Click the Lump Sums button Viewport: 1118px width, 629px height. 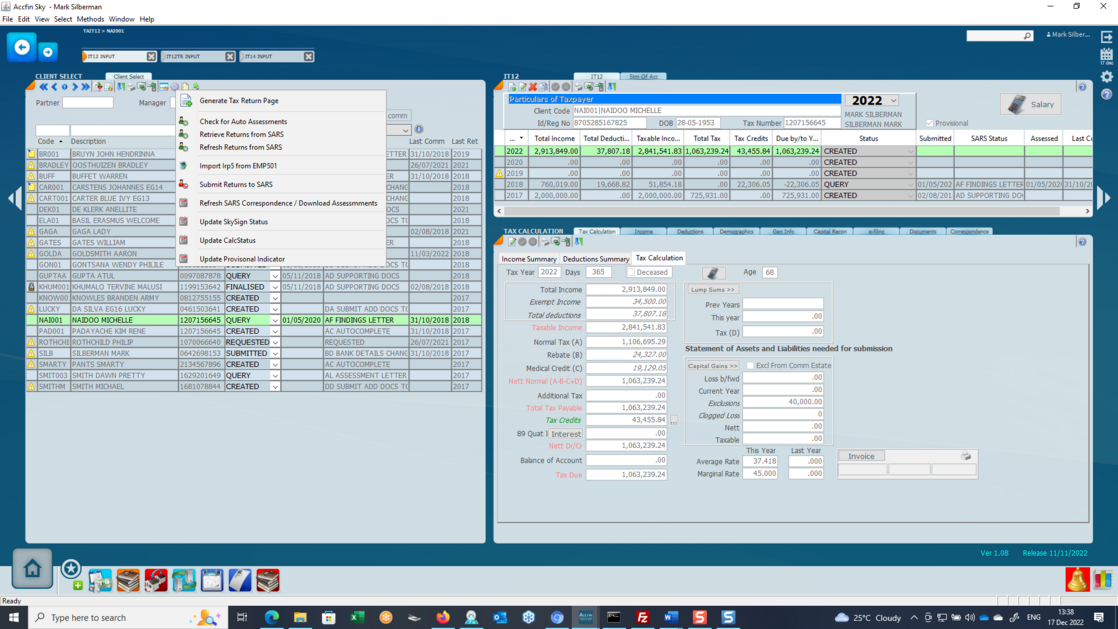712,290
